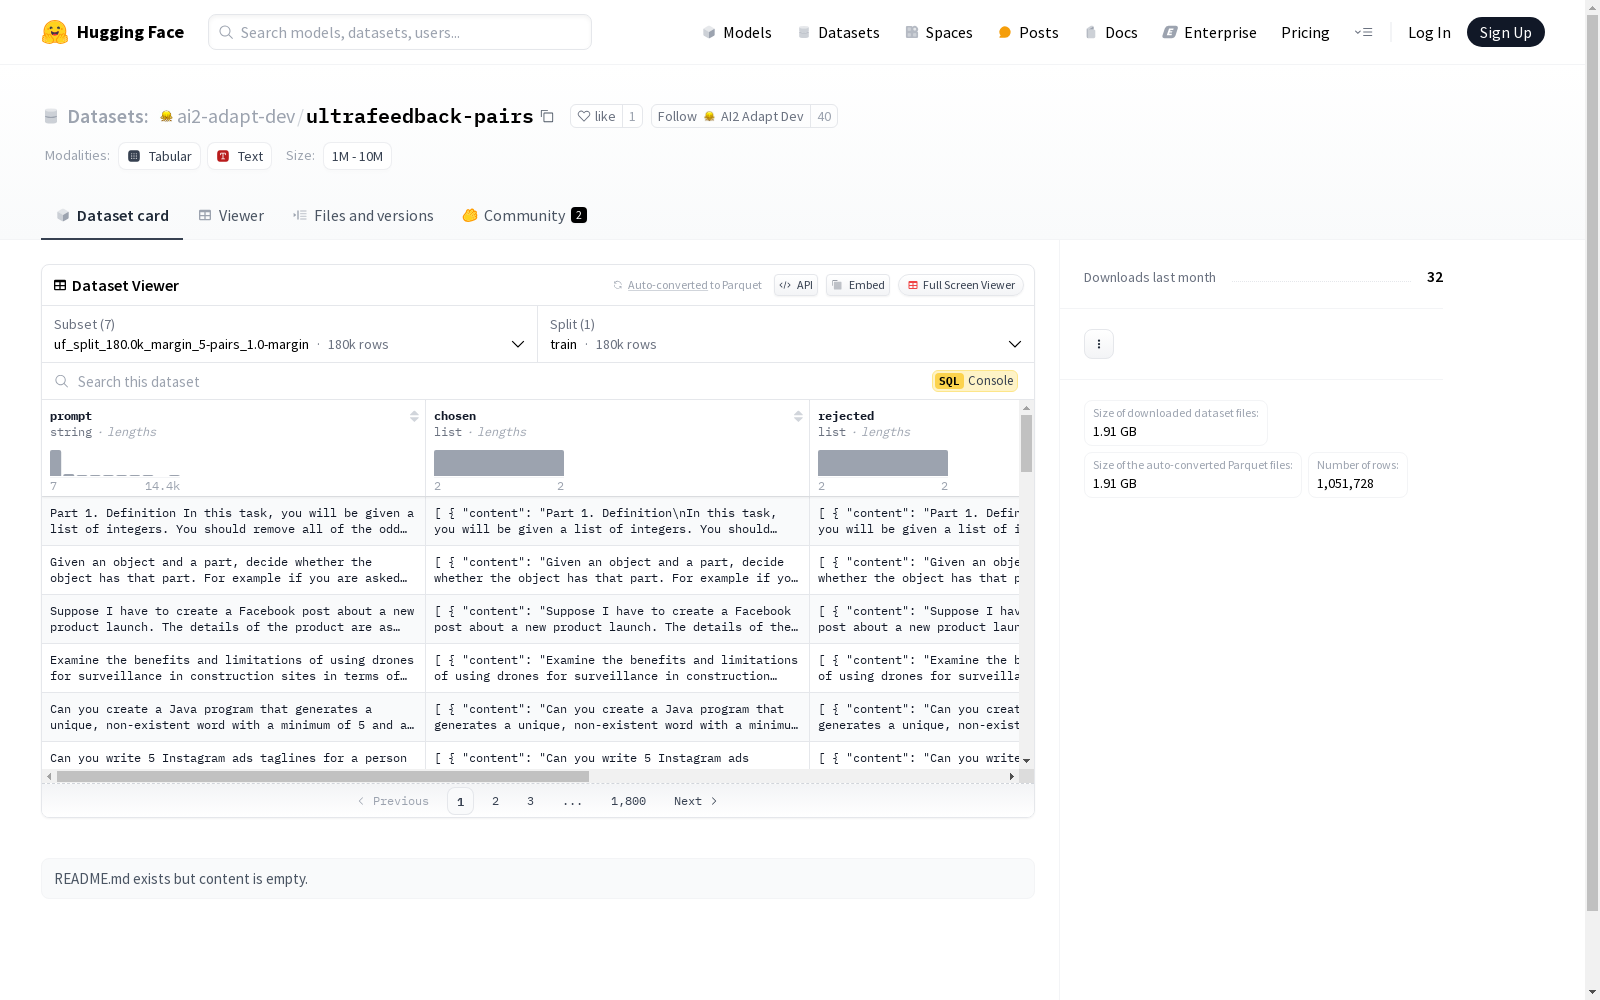Open Enterprise in the navigation bar

(1209, 32)
